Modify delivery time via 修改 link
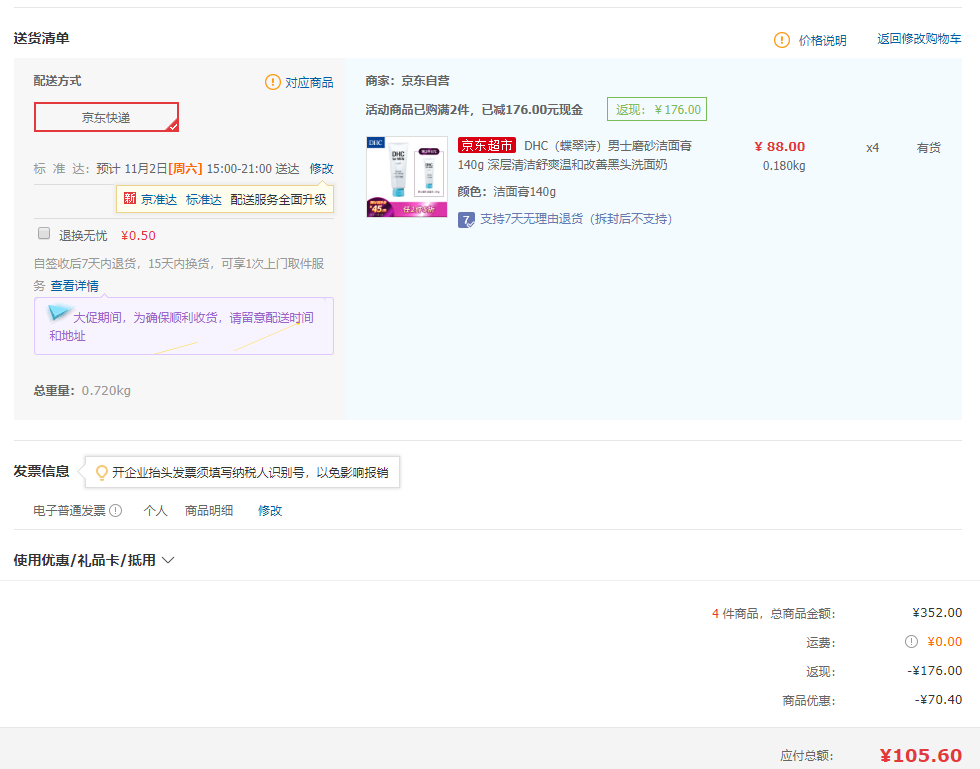Viewport: 980px width, 769px height. (x=321, y=169)
